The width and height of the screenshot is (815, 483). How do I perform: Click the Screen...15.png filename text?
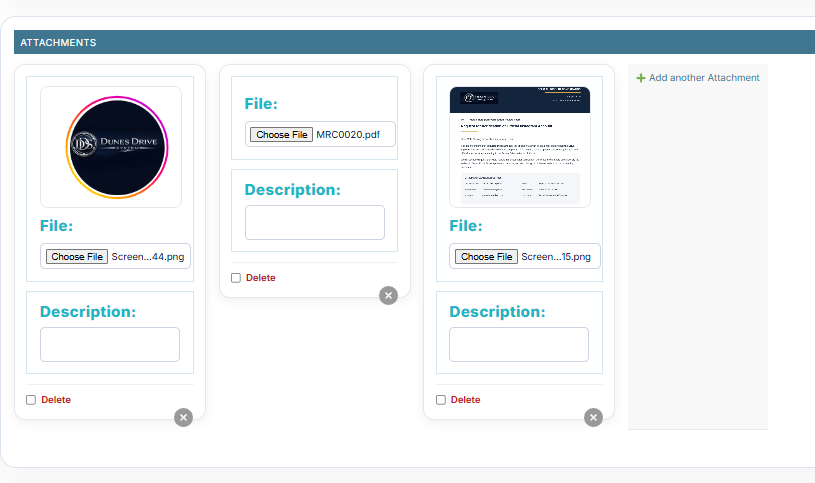(x=556, y=257)
